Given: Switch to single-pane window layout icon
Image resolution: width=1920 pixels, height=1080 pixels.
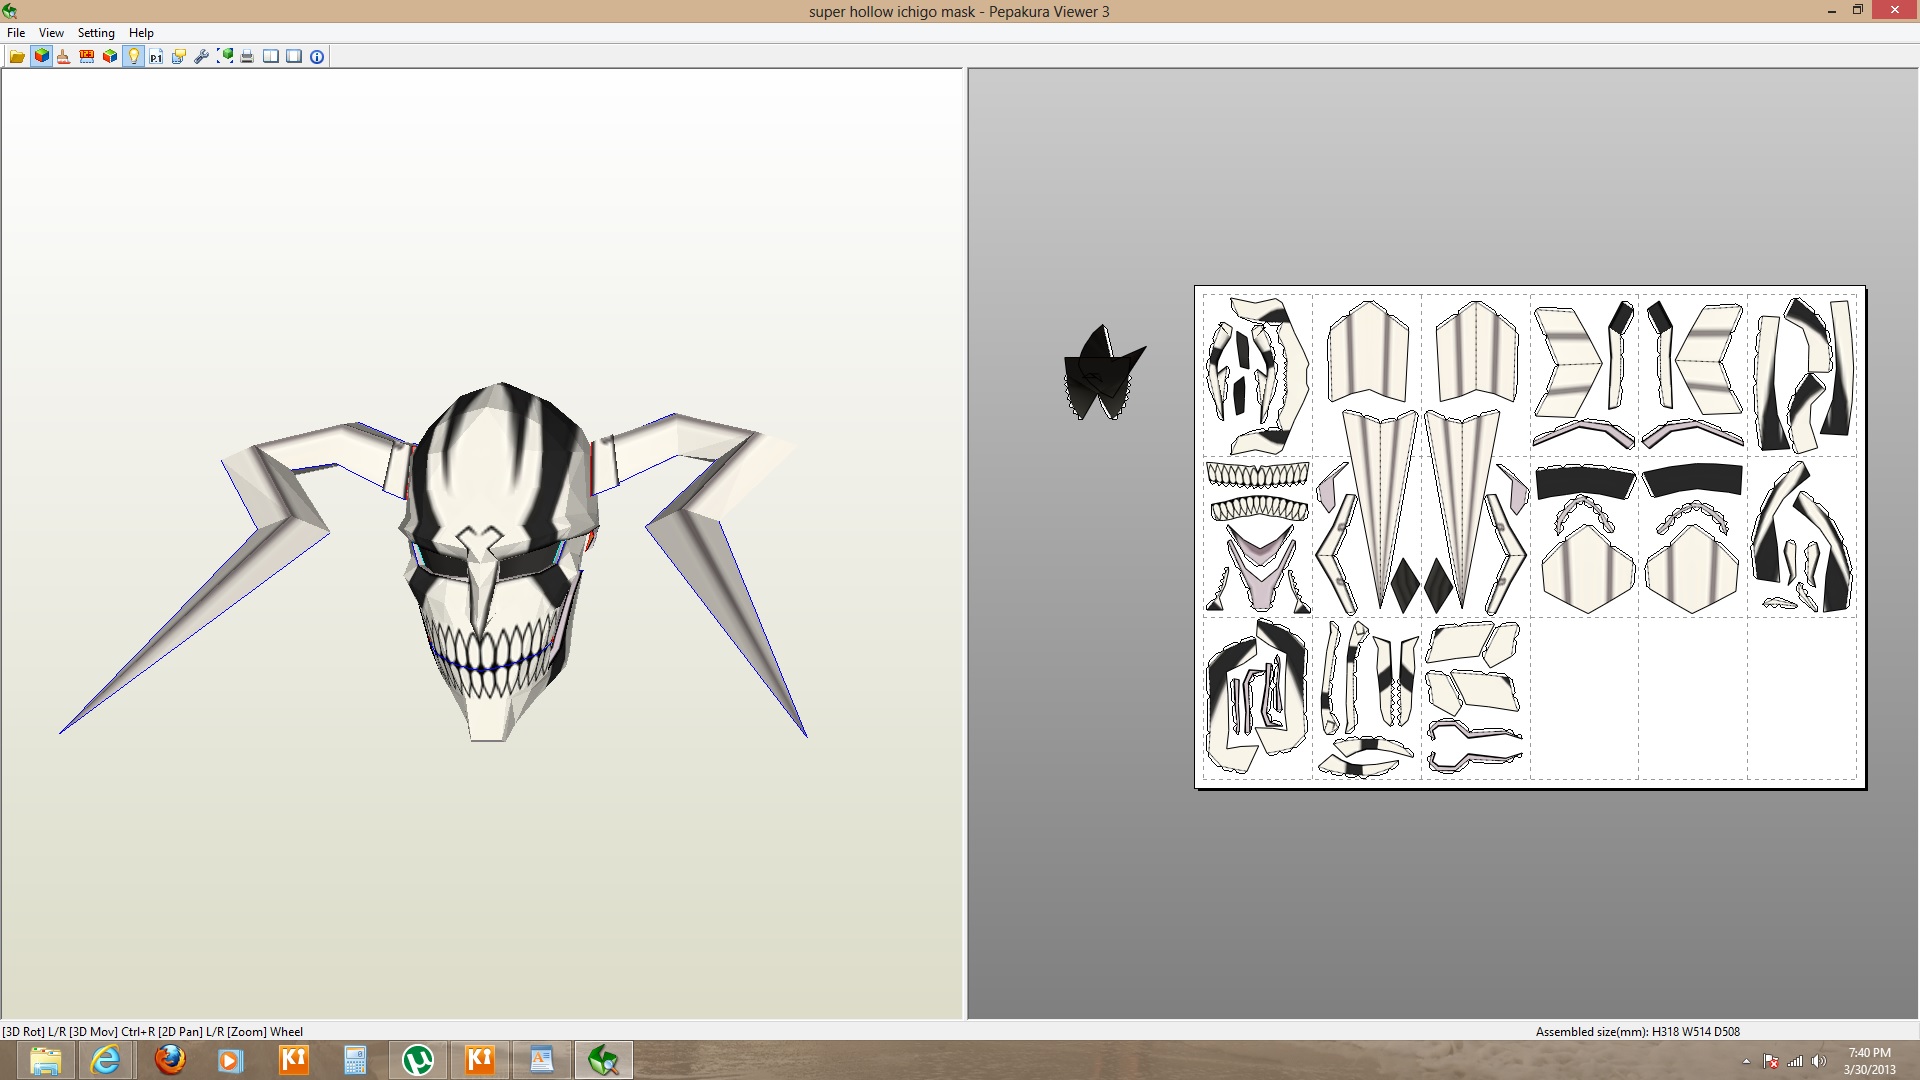Looking at the screenshot, I should [x=294, y=57].
